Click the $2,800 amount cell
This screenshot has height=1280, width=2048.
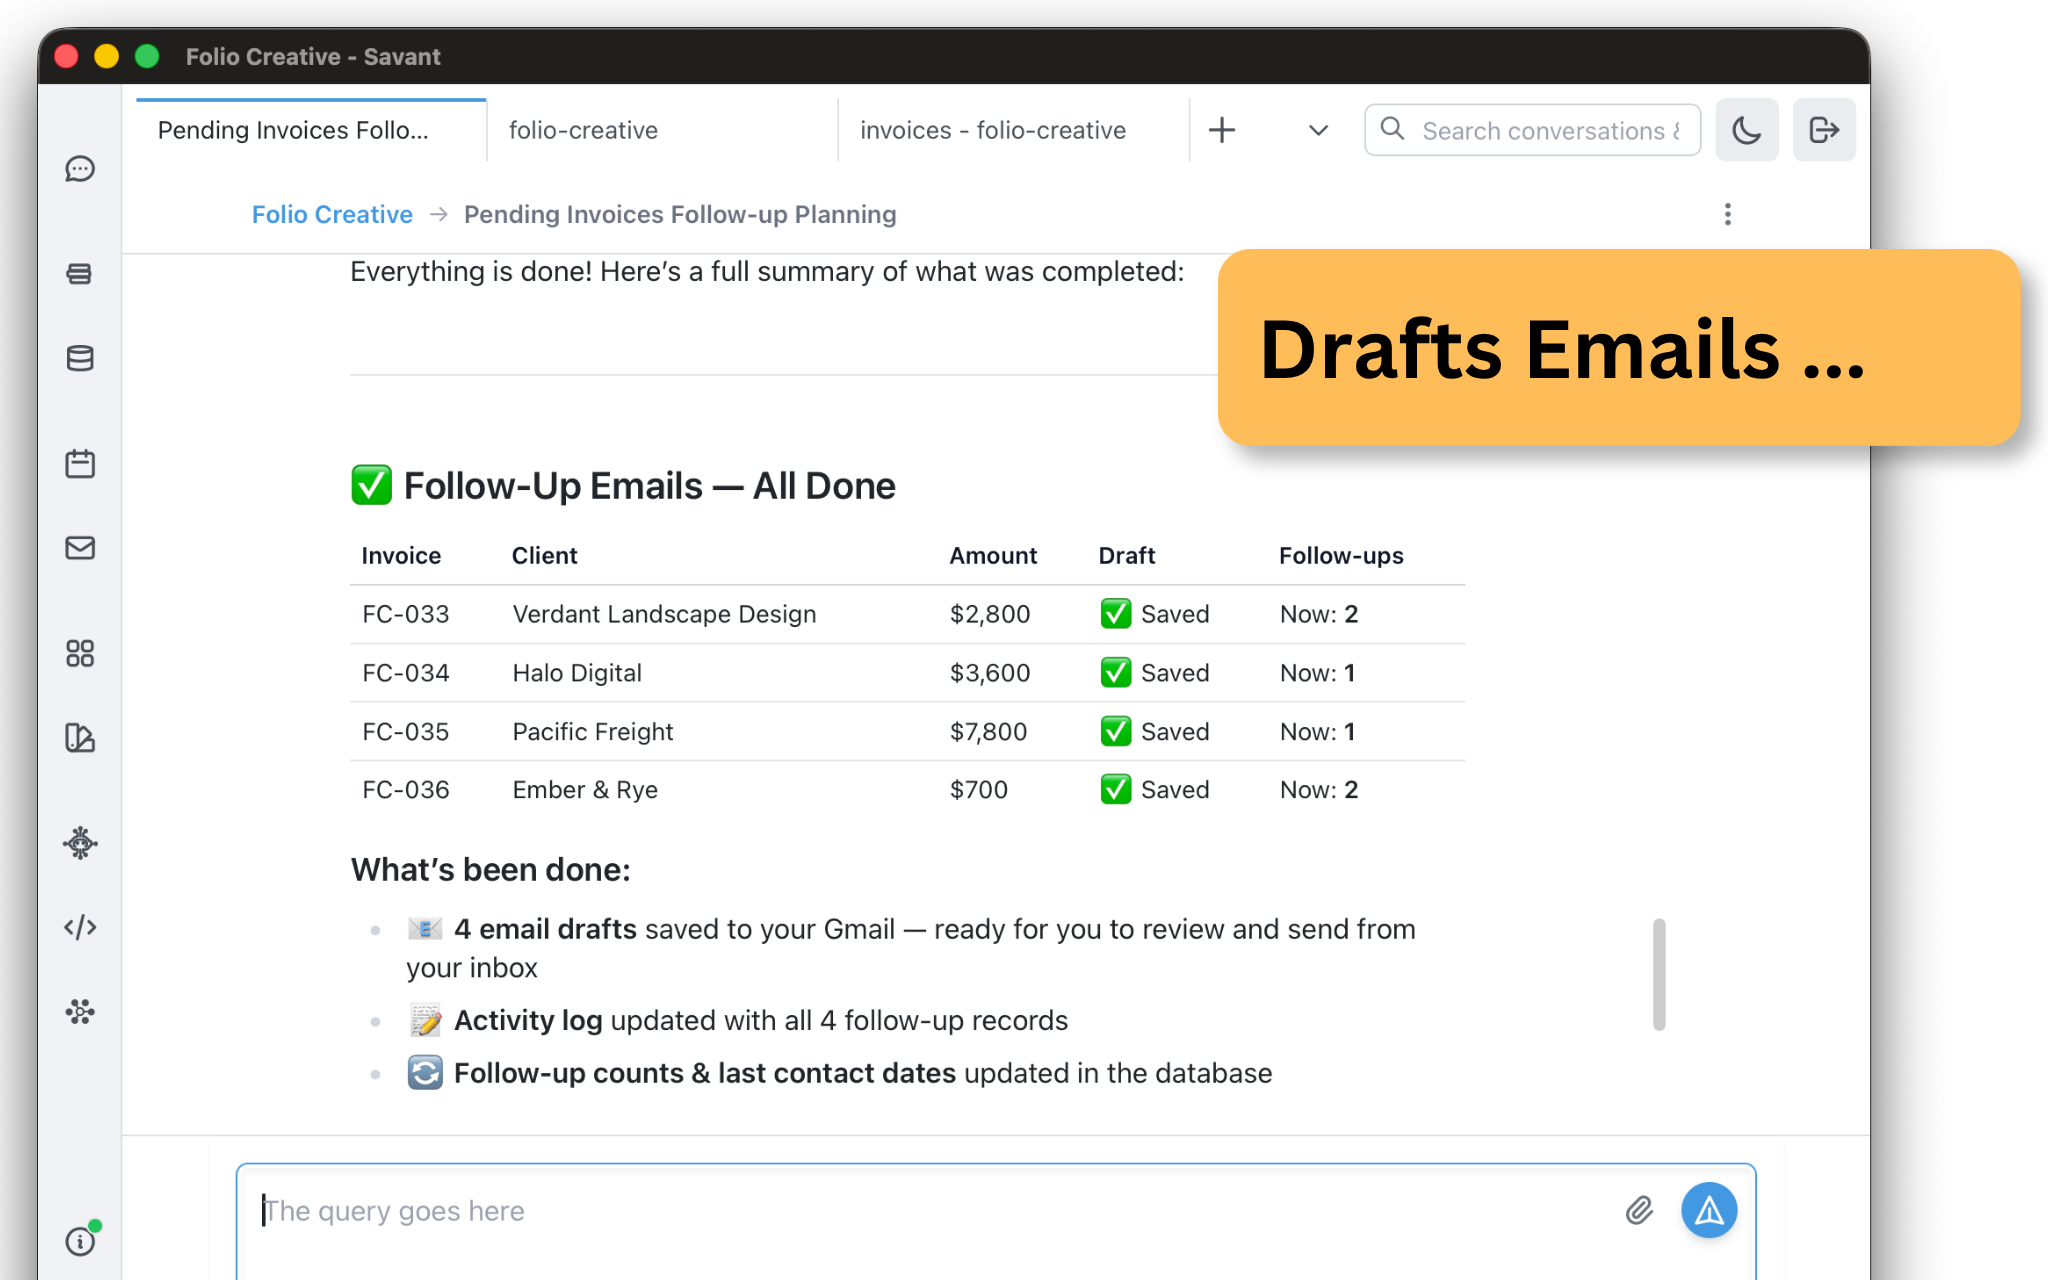990,614
